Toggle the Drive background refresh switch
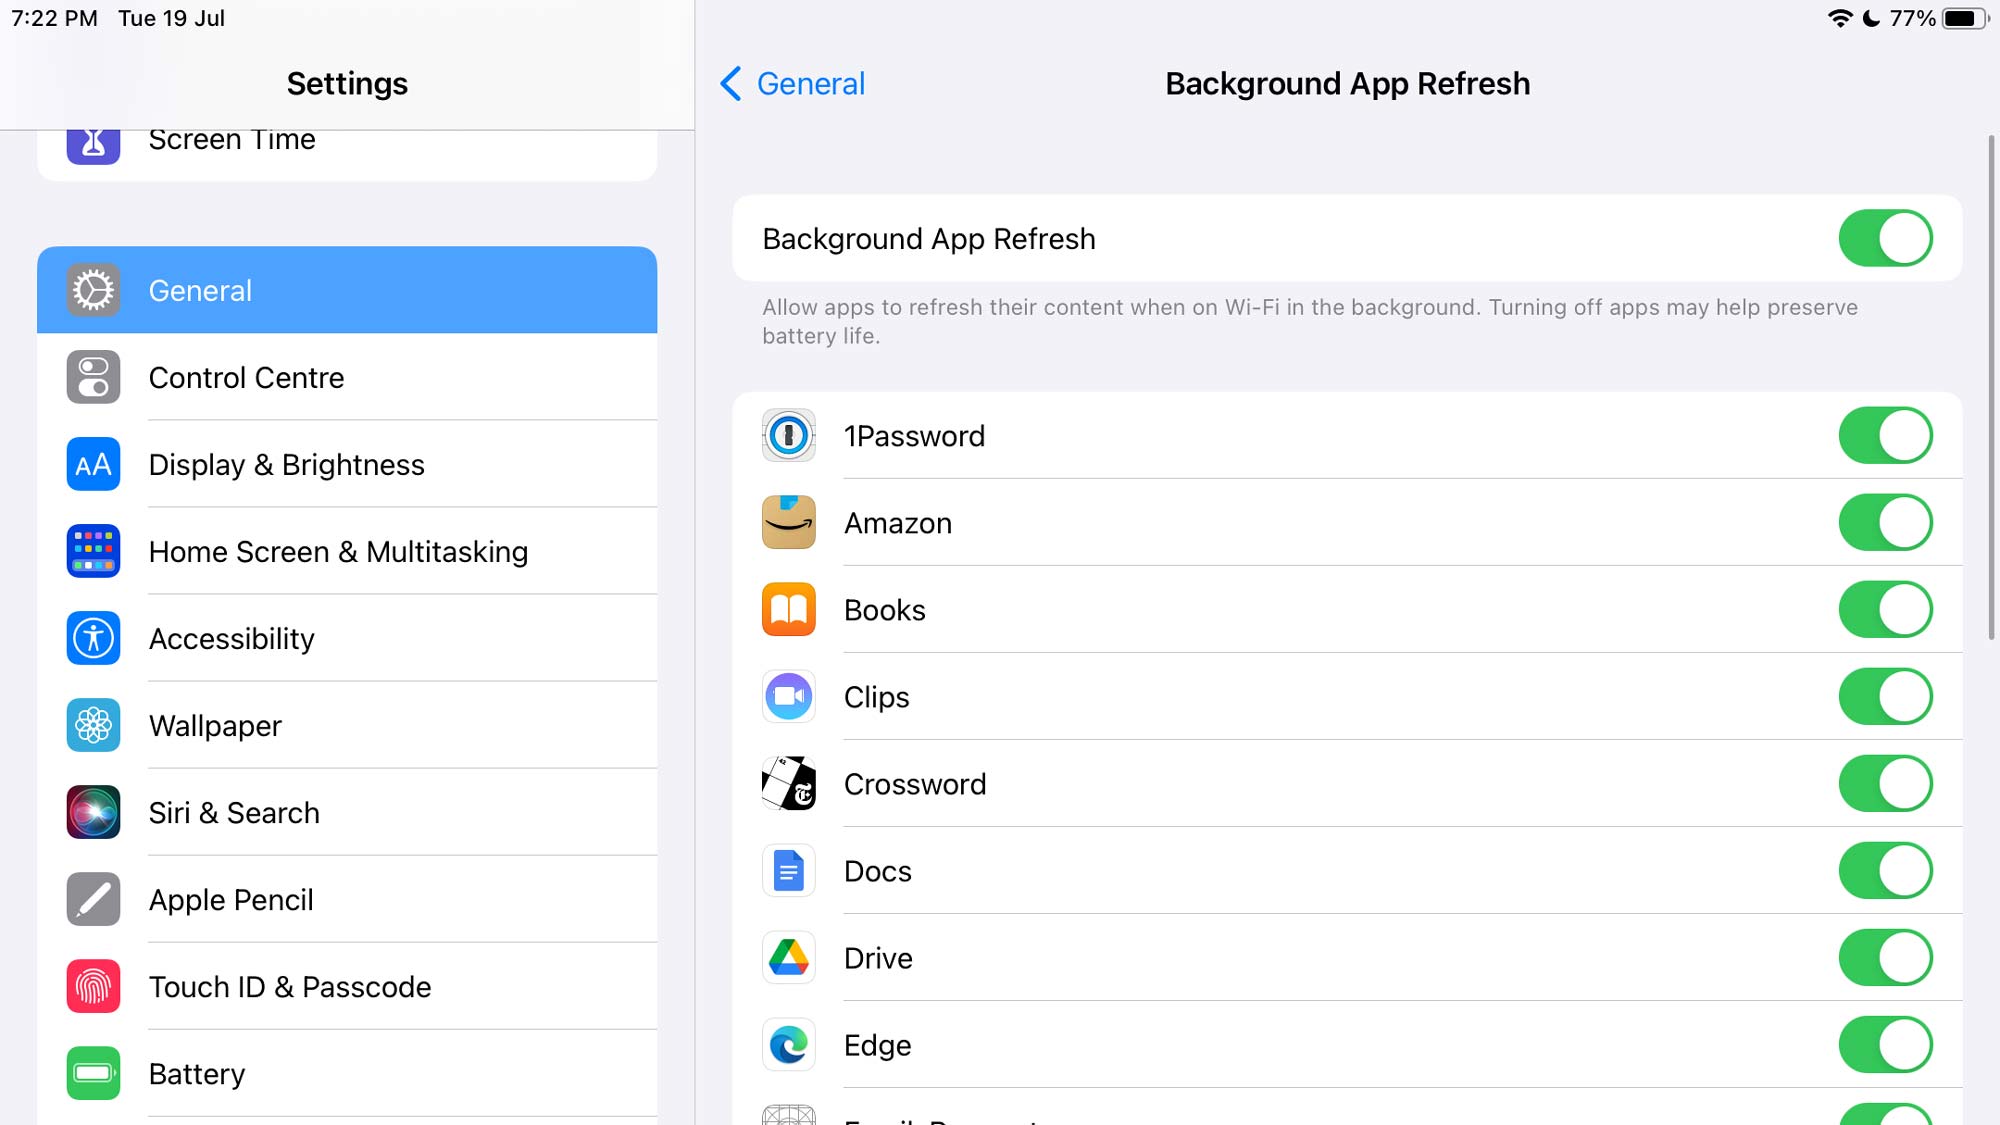2000x1125 pixels. (x=1885, y=957)
